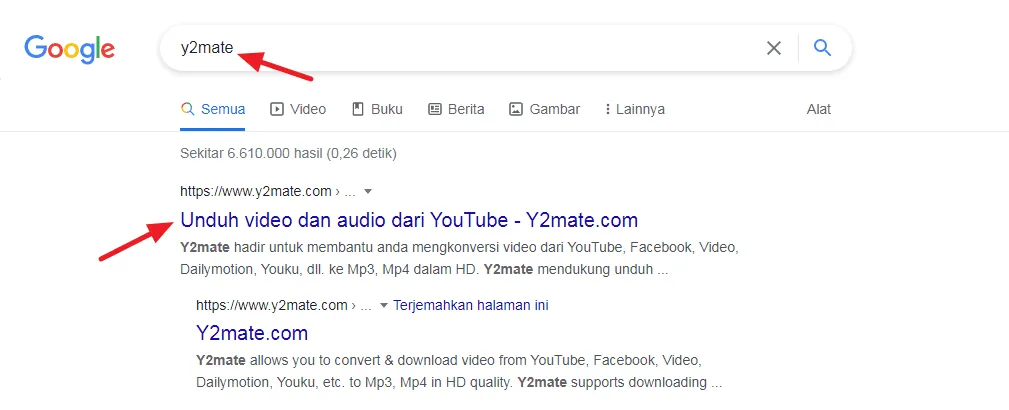Open the Gambar results tab
Screen dimensions: 1009x410
click(544, 109)
